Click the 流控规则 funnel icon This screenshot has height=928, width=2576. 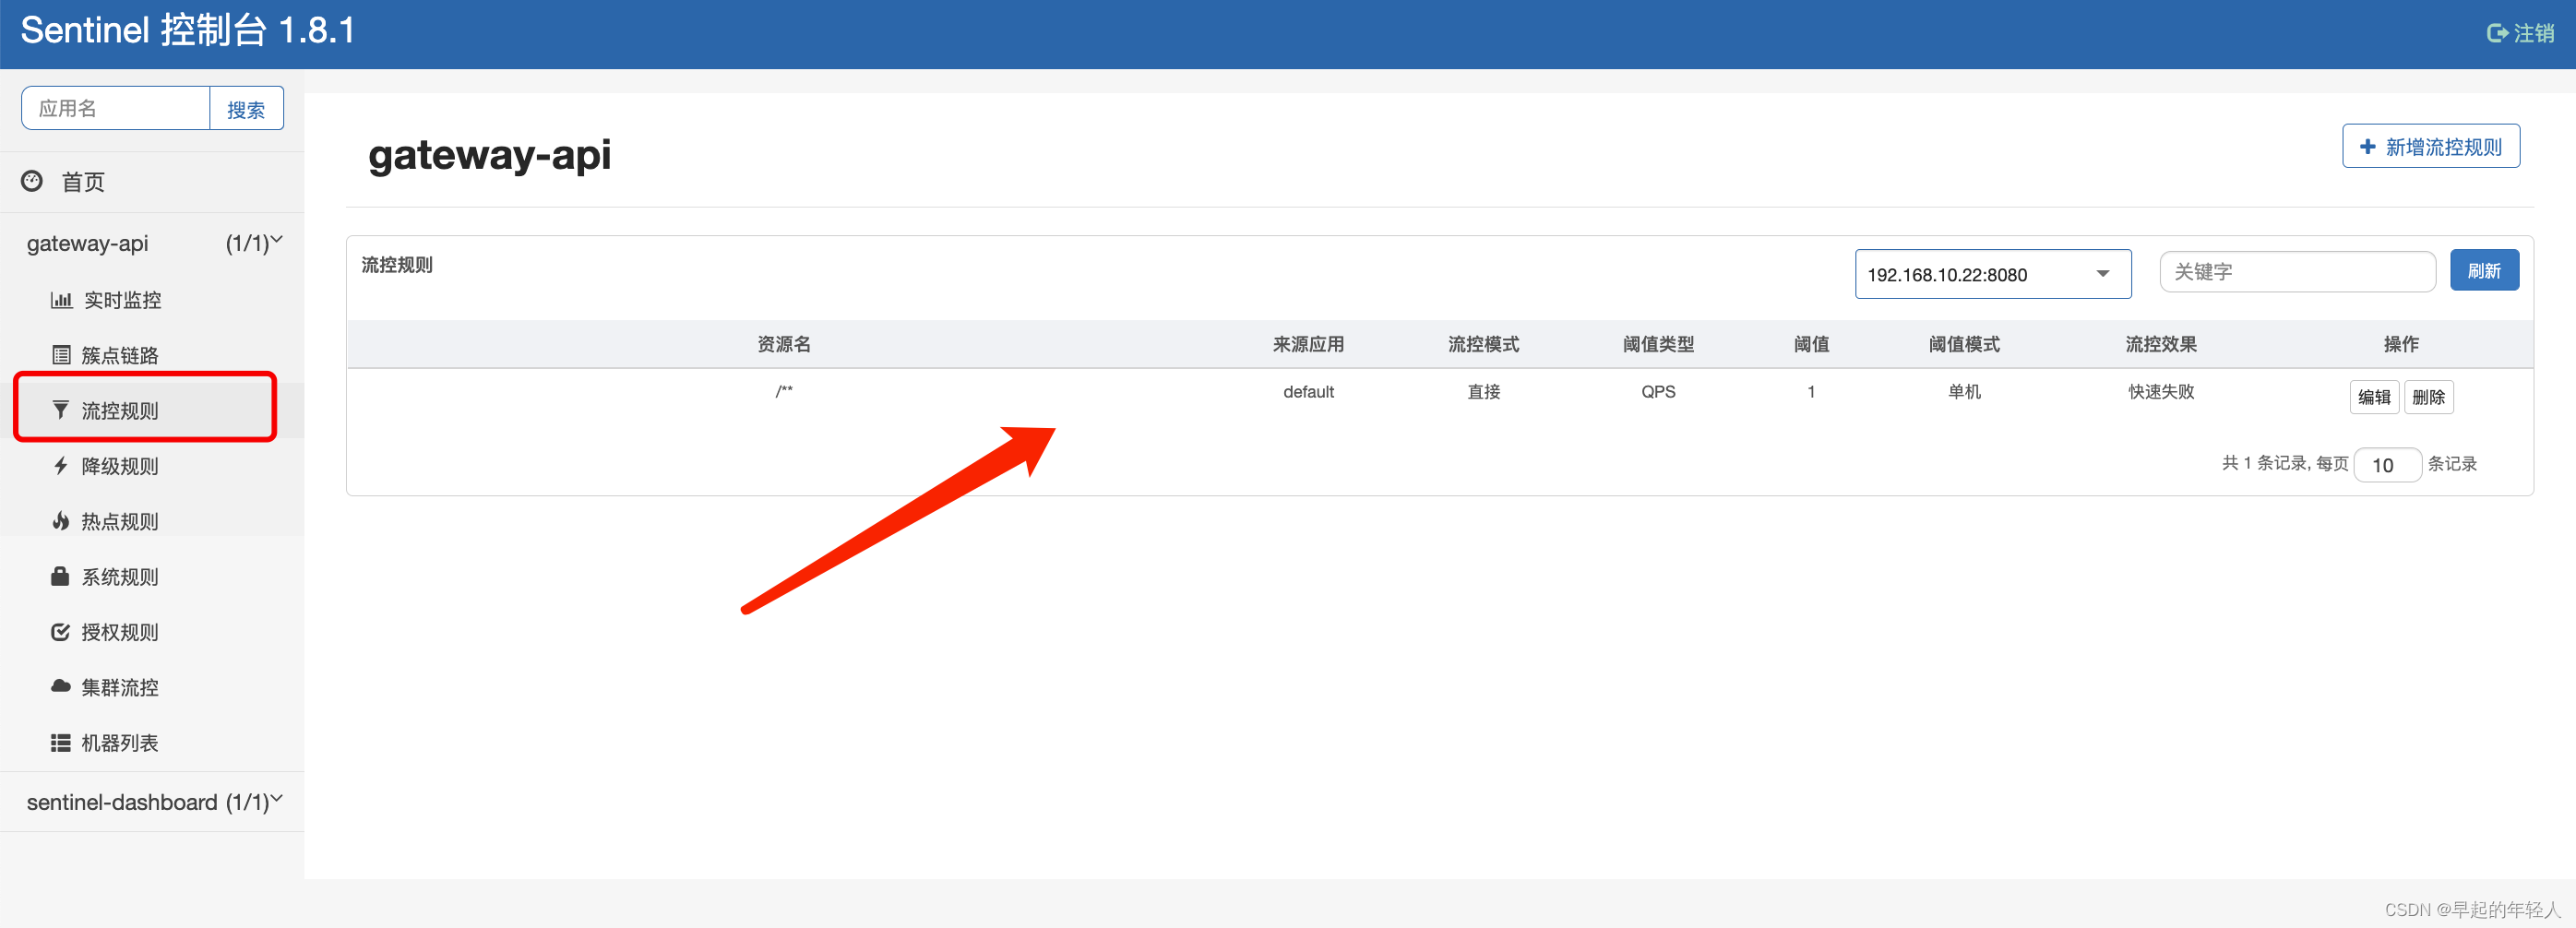click(60, 409)
